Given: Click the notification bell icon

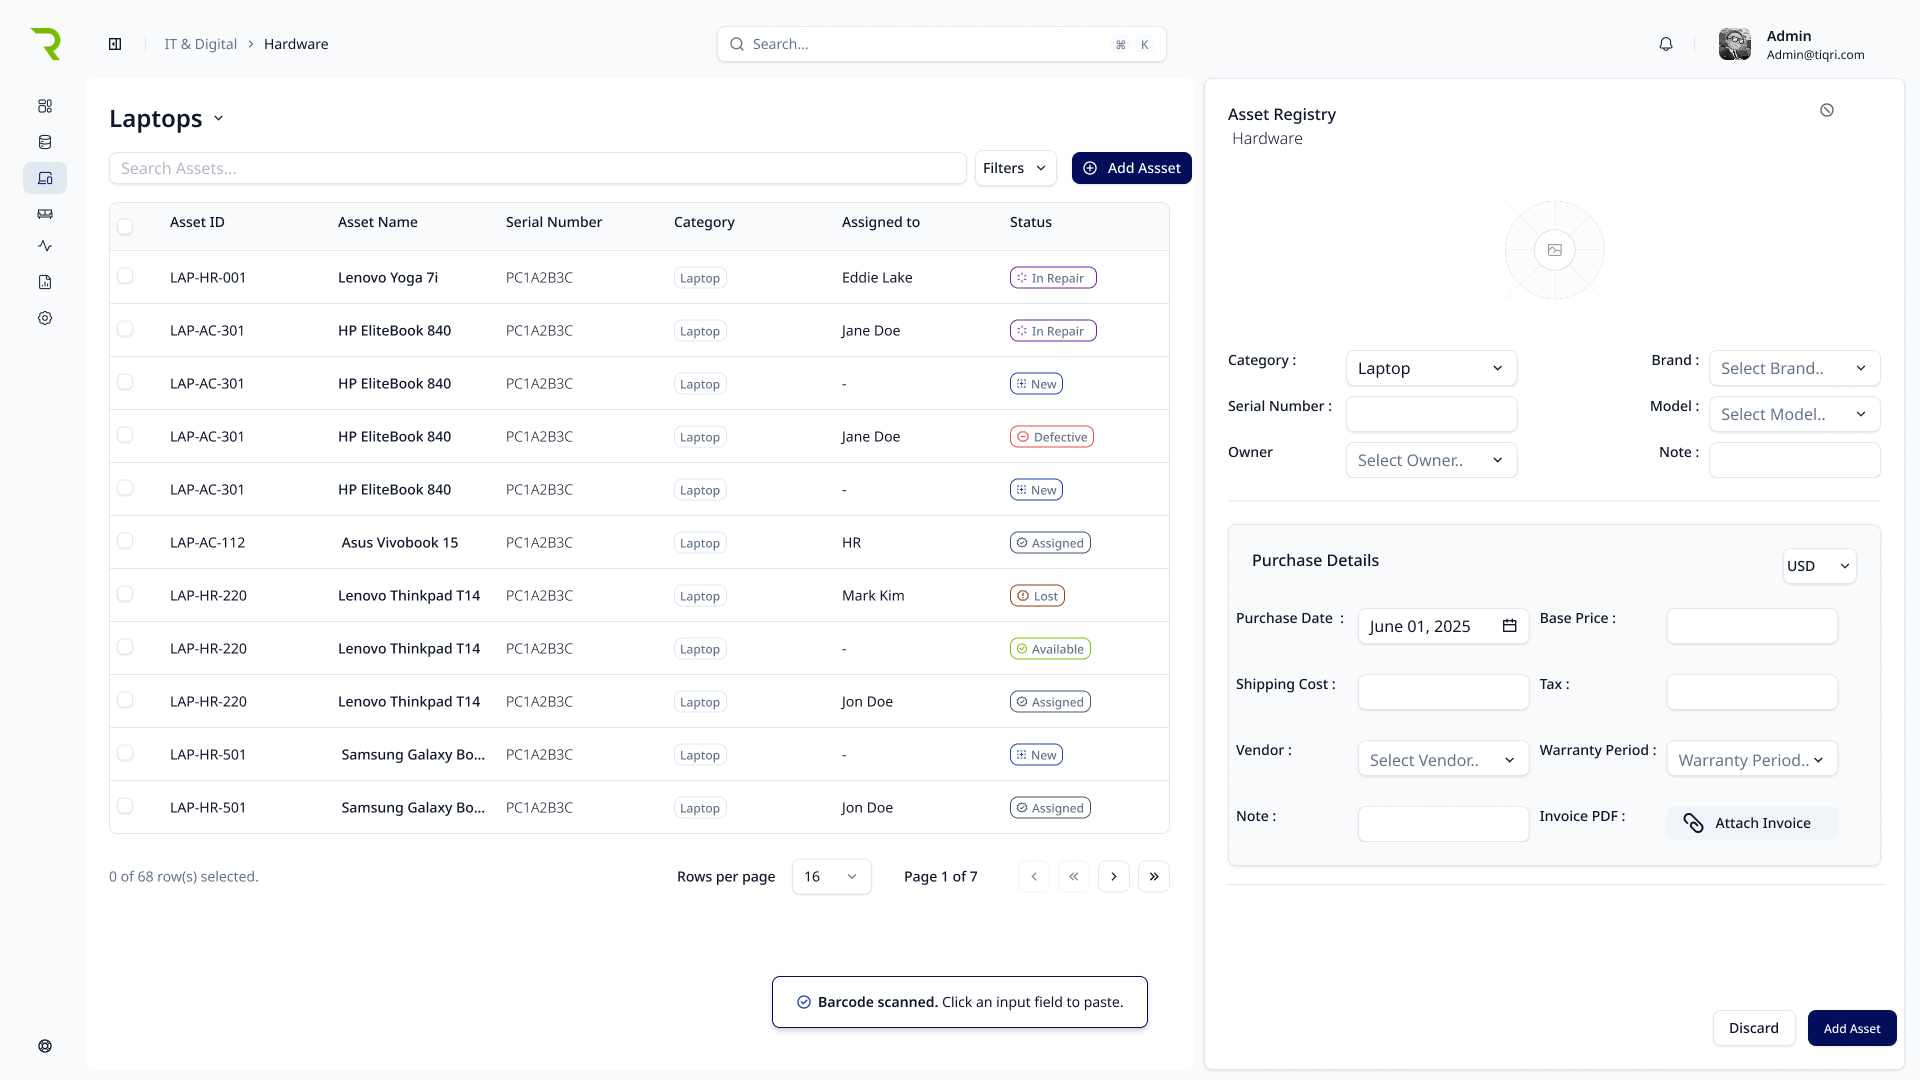Looking at the screenshot, I should tap(1666, 44).
